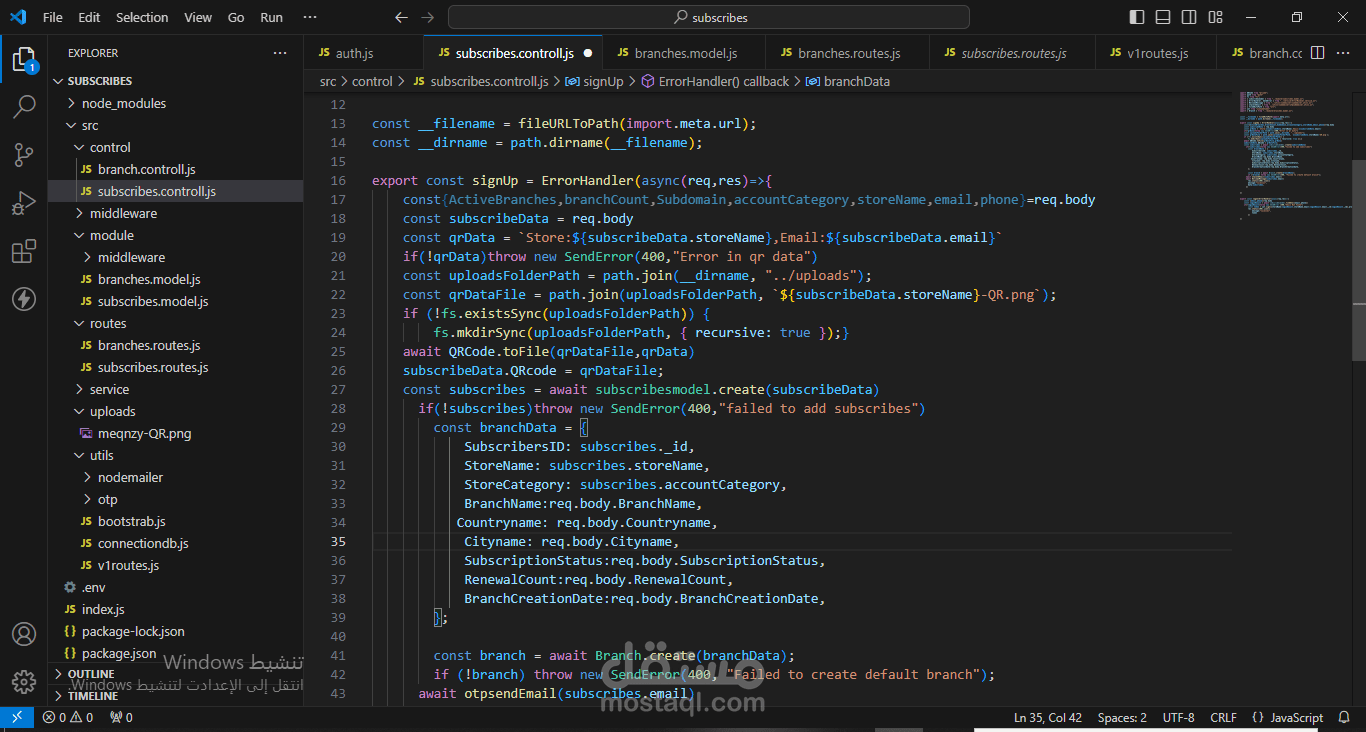This screenshot has width=1366, height=732.
Task: Open the Thunder Client lightning icon
Action: pyautogui.click(x=24, y=299)
